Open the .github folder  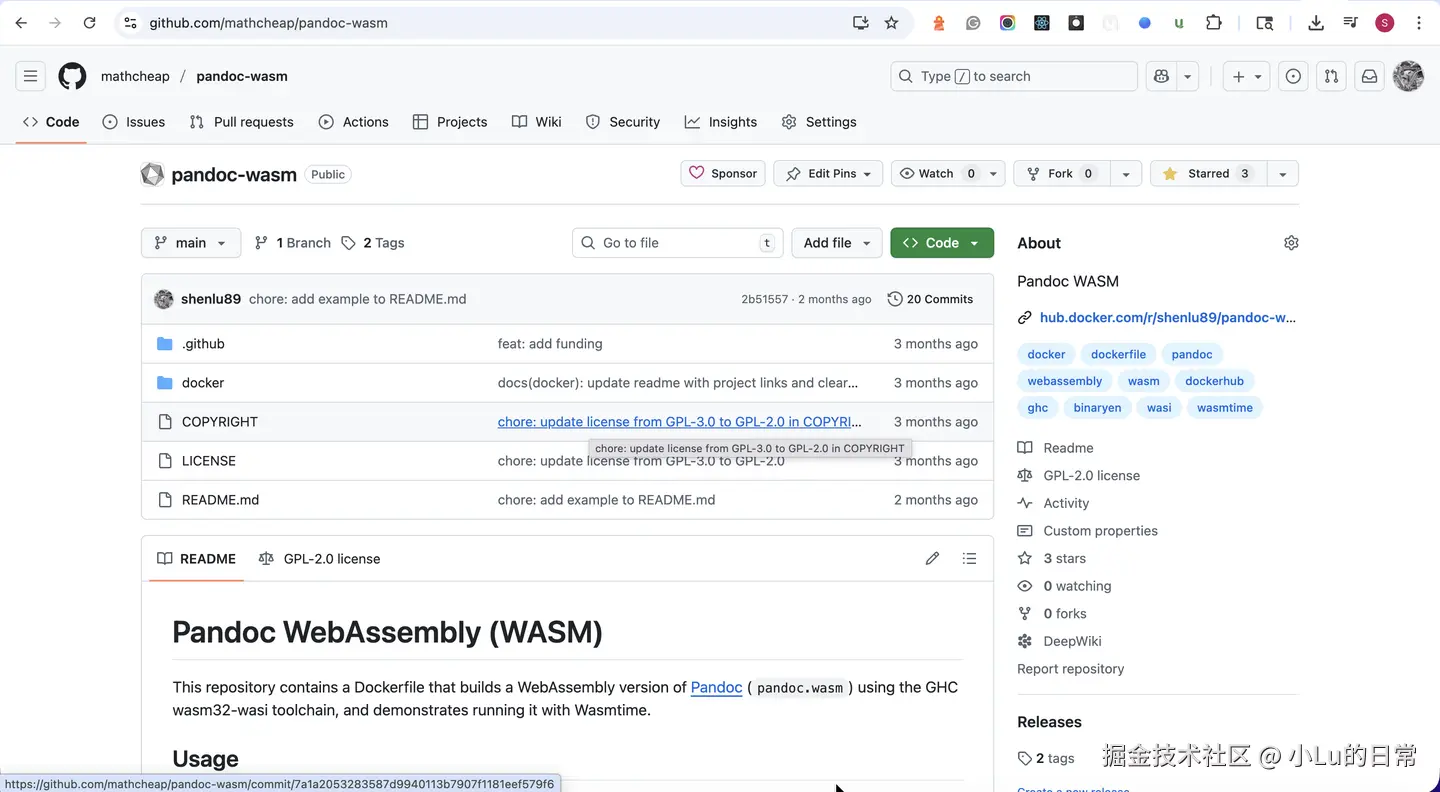tap(203, 344)
